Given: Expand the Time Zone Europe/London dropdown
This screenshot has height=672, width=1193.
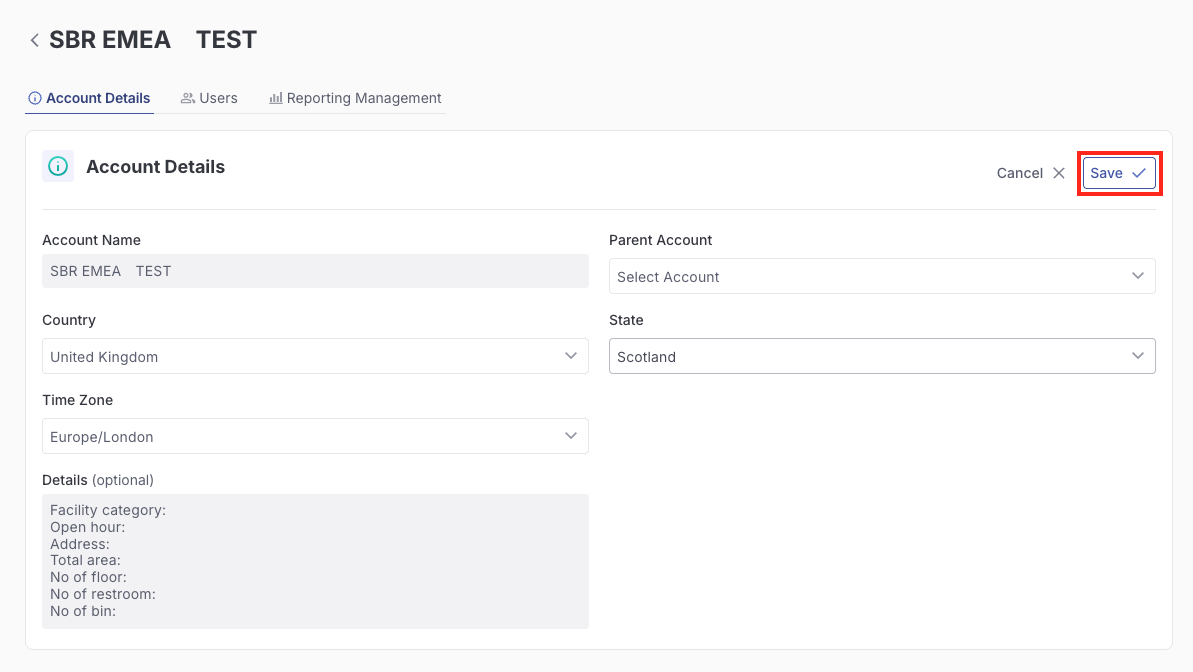Looking at the screenshot, I should 315,436.
